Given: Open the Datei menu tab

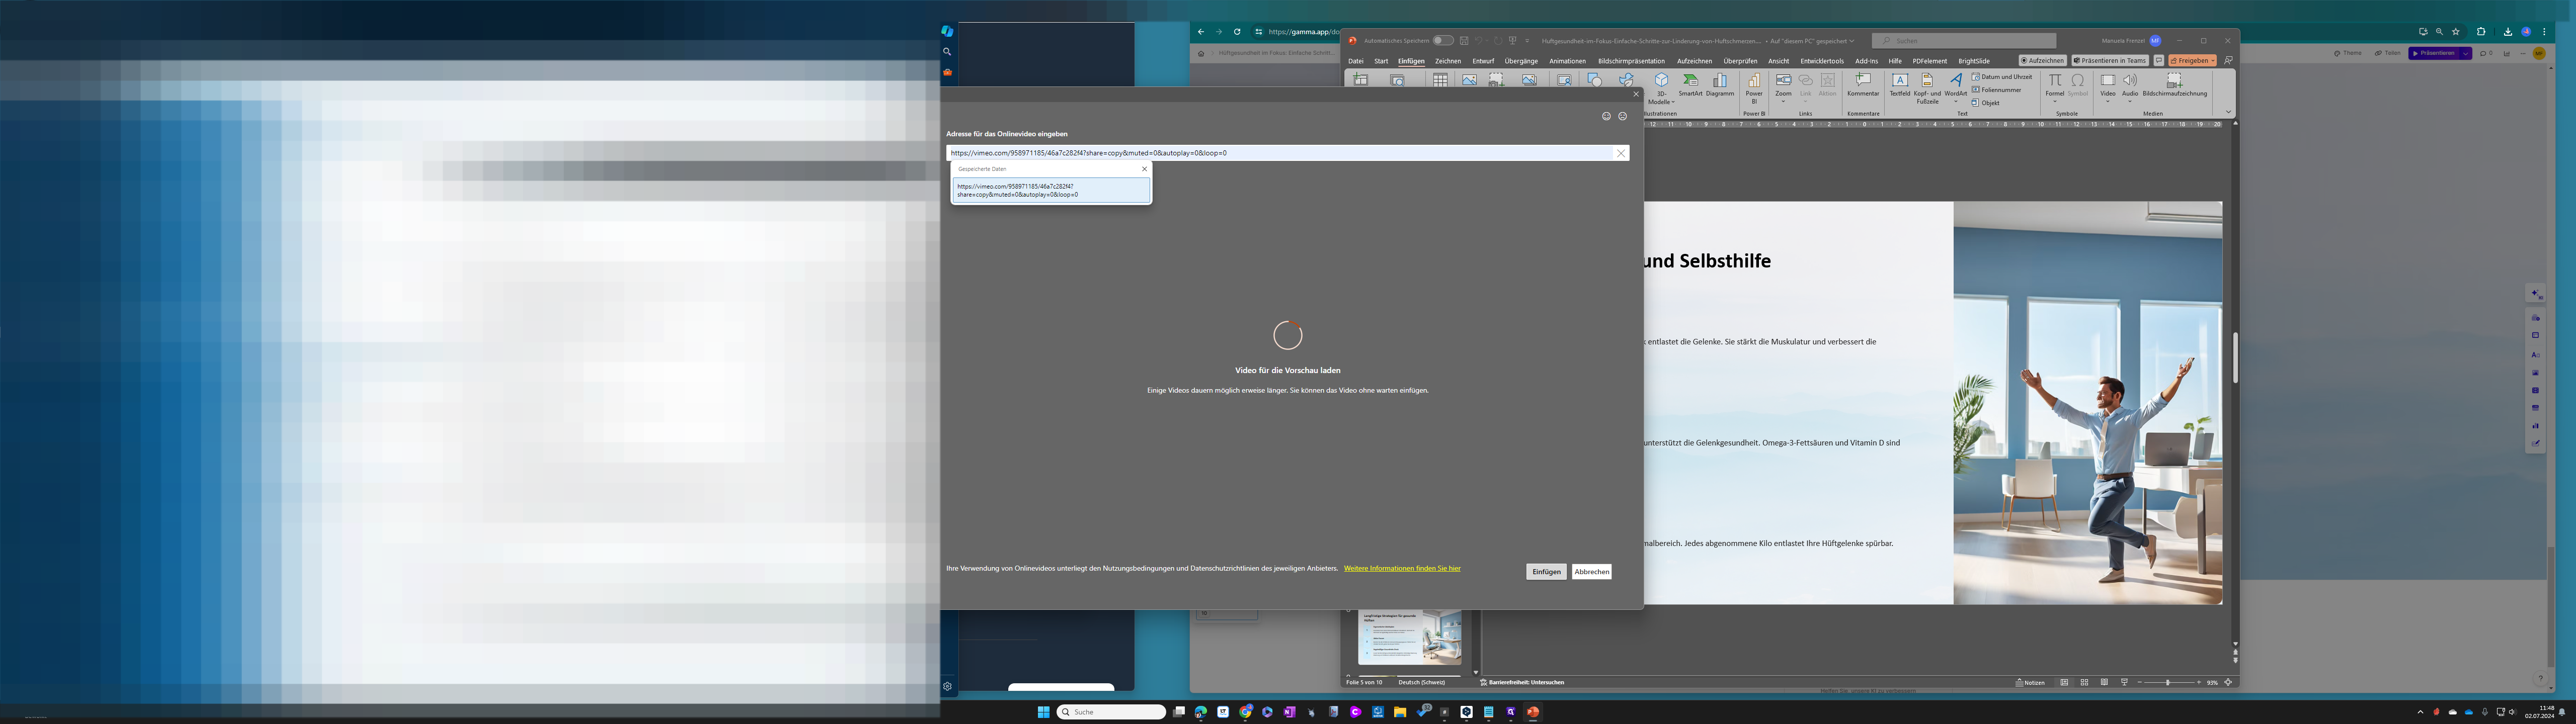Looking at the screenshot, I should click(x=1355, y=61).
